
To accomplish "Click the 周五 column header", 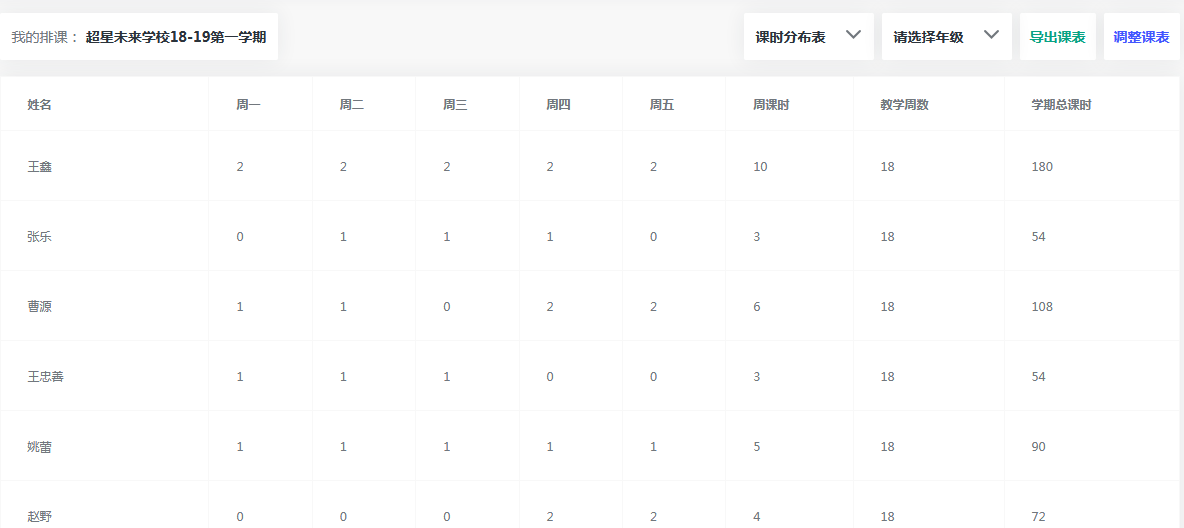I will pyautogui.click(x=662, y=105).
